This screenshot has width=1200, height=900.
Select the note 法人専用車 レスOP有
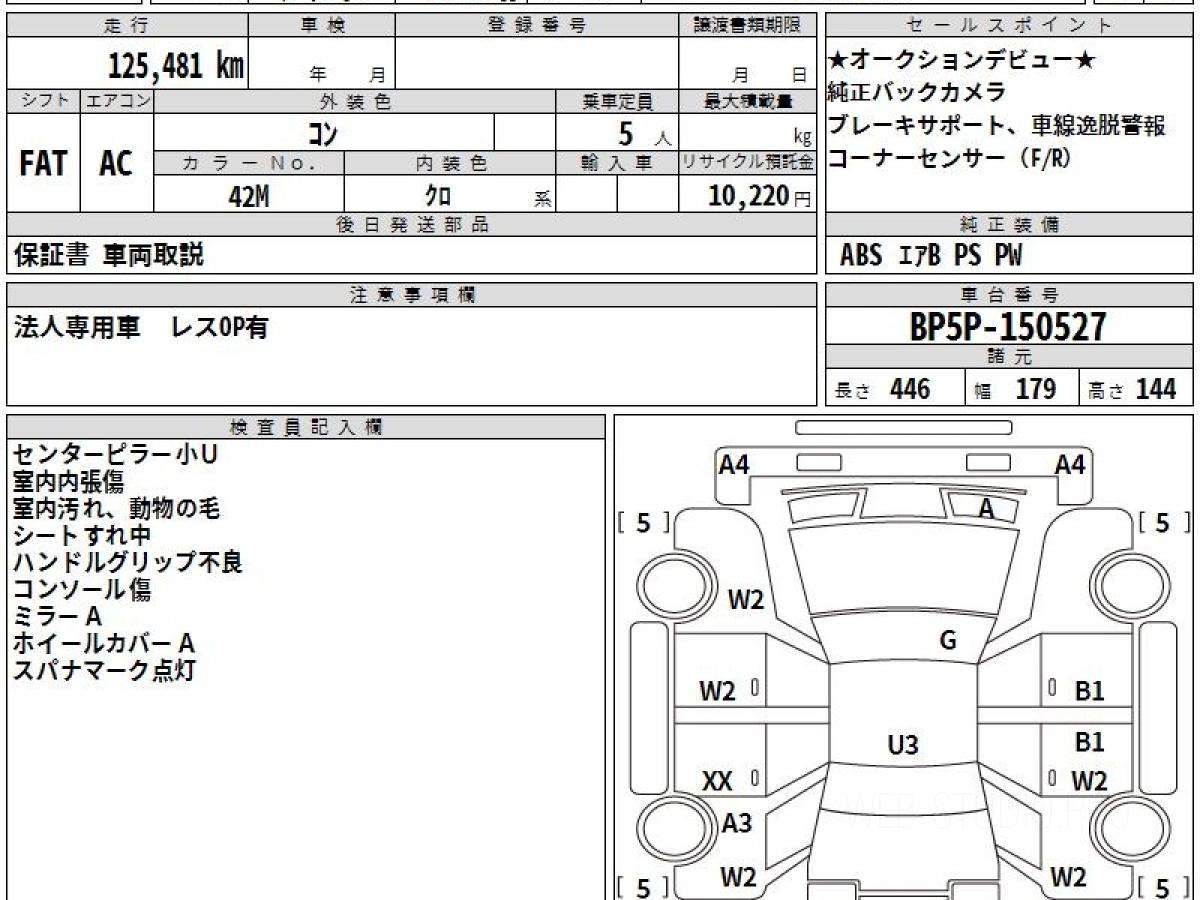[140, 327]
